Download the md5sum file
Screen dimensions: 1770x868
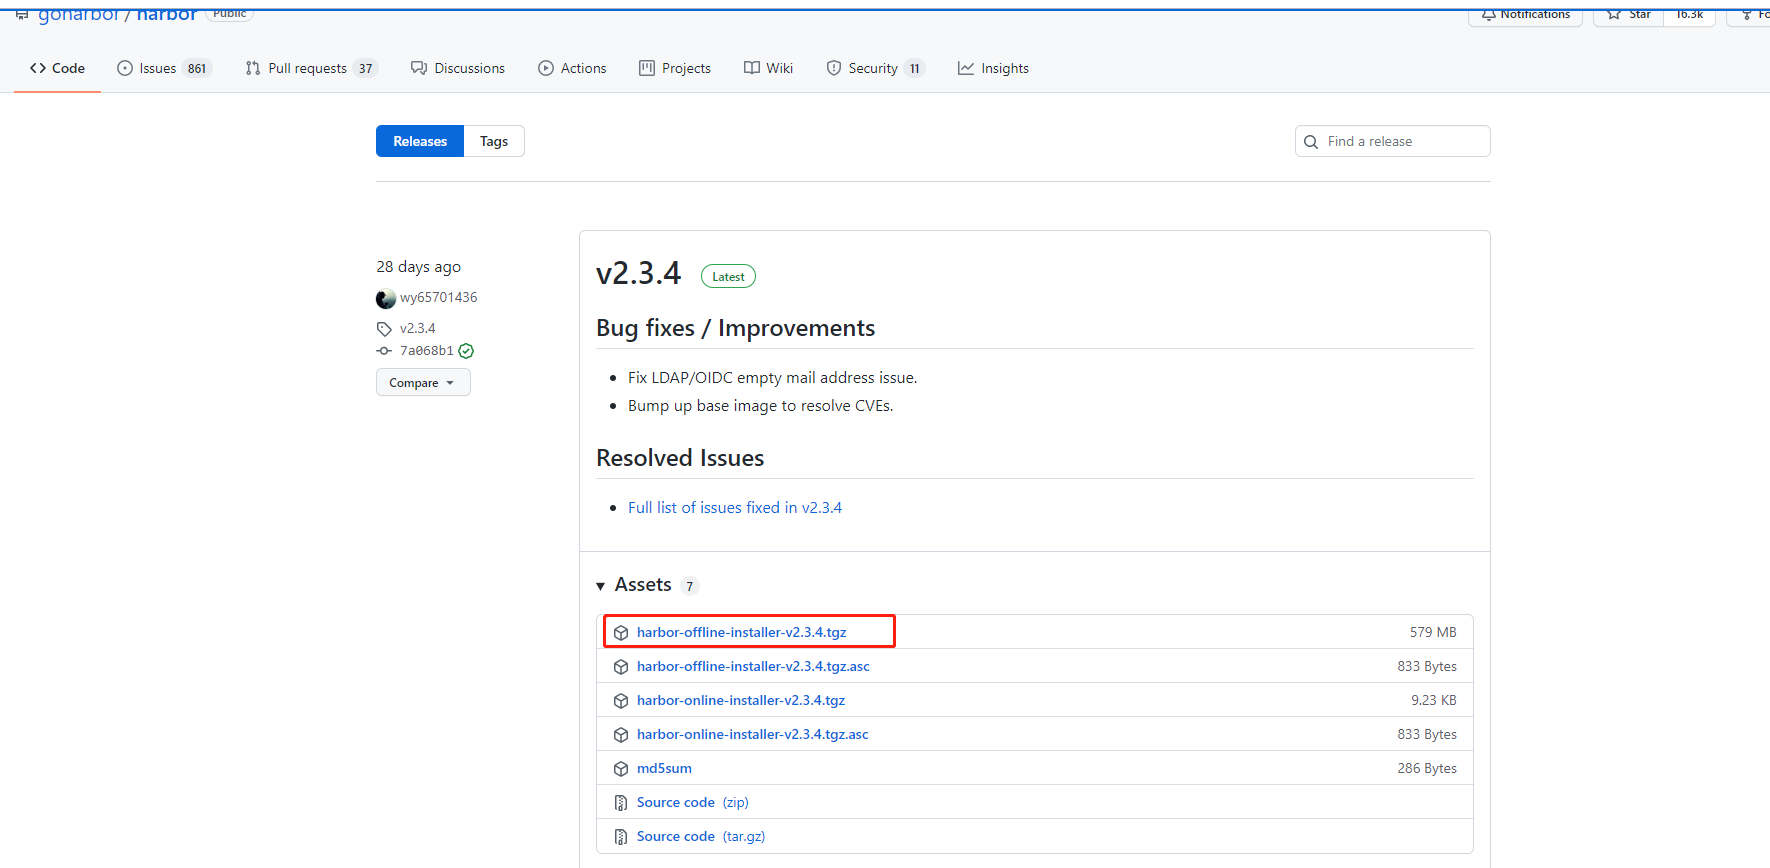click(x=664, y=768)
